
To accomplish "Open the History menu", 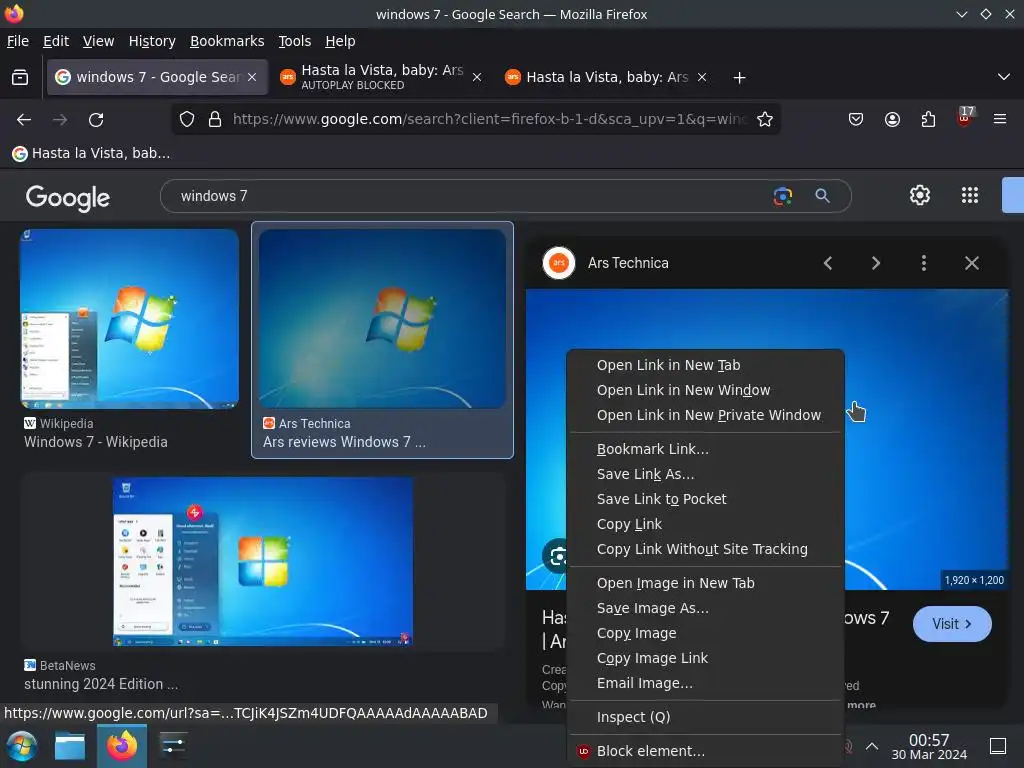I will click(152, 41).
